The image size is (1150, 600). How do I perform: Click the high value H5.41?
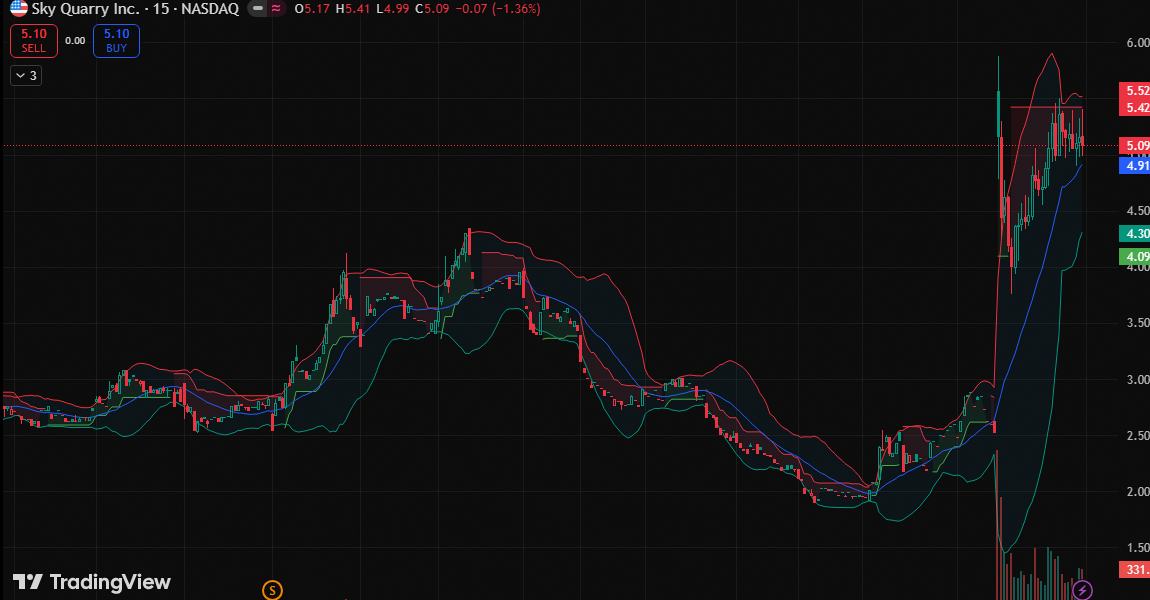(x=353, y=9)
